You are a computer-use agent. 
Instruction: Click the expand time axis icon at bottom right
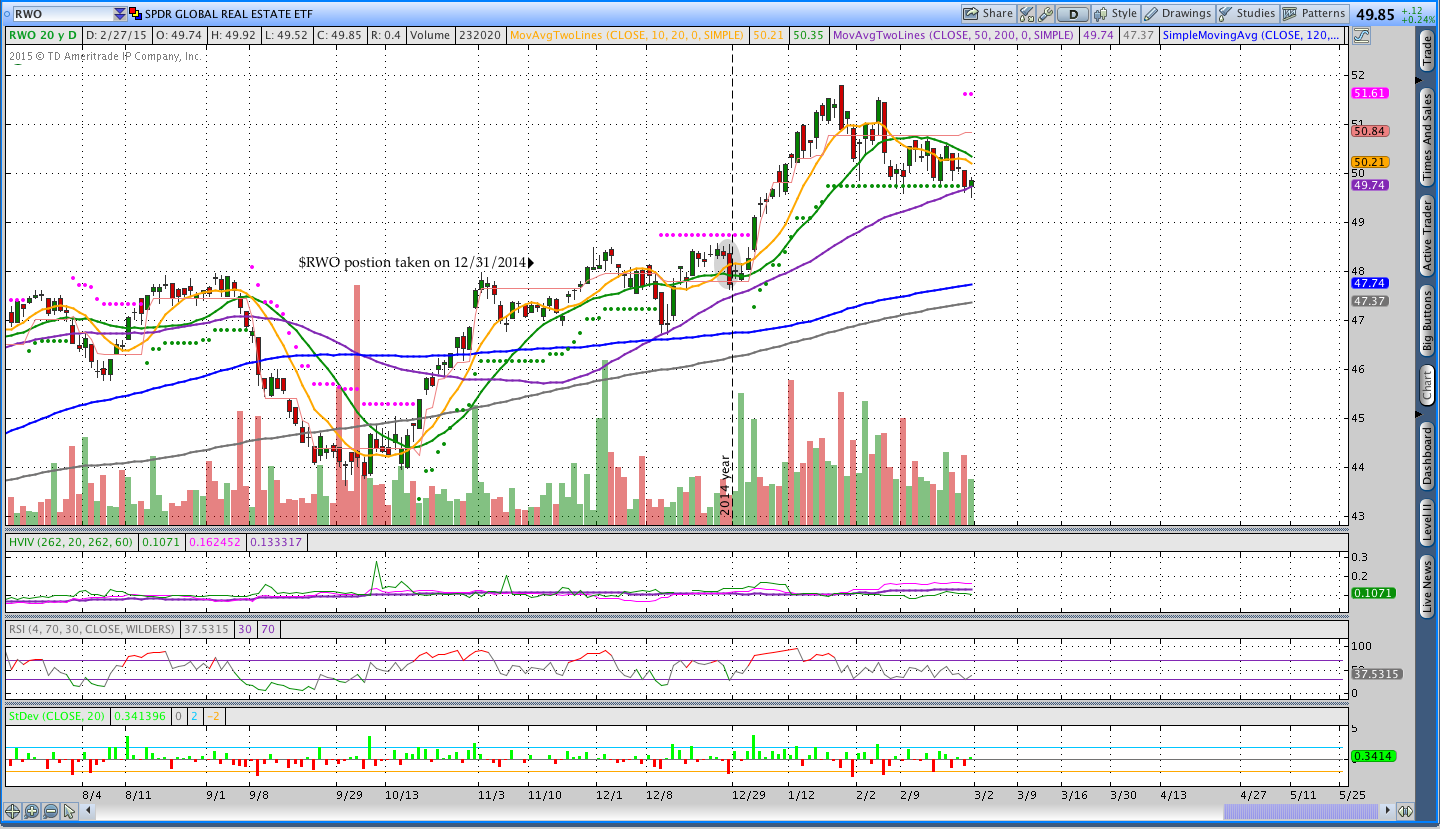tap(1405, 811)
